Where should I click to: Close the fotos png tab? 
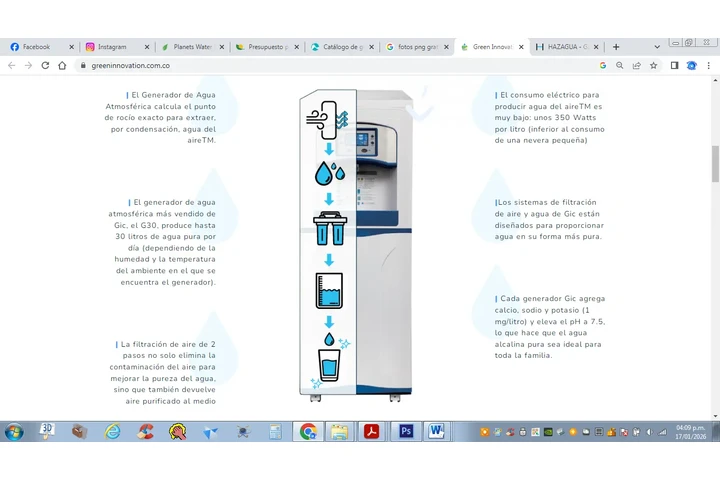coord(446,47)
